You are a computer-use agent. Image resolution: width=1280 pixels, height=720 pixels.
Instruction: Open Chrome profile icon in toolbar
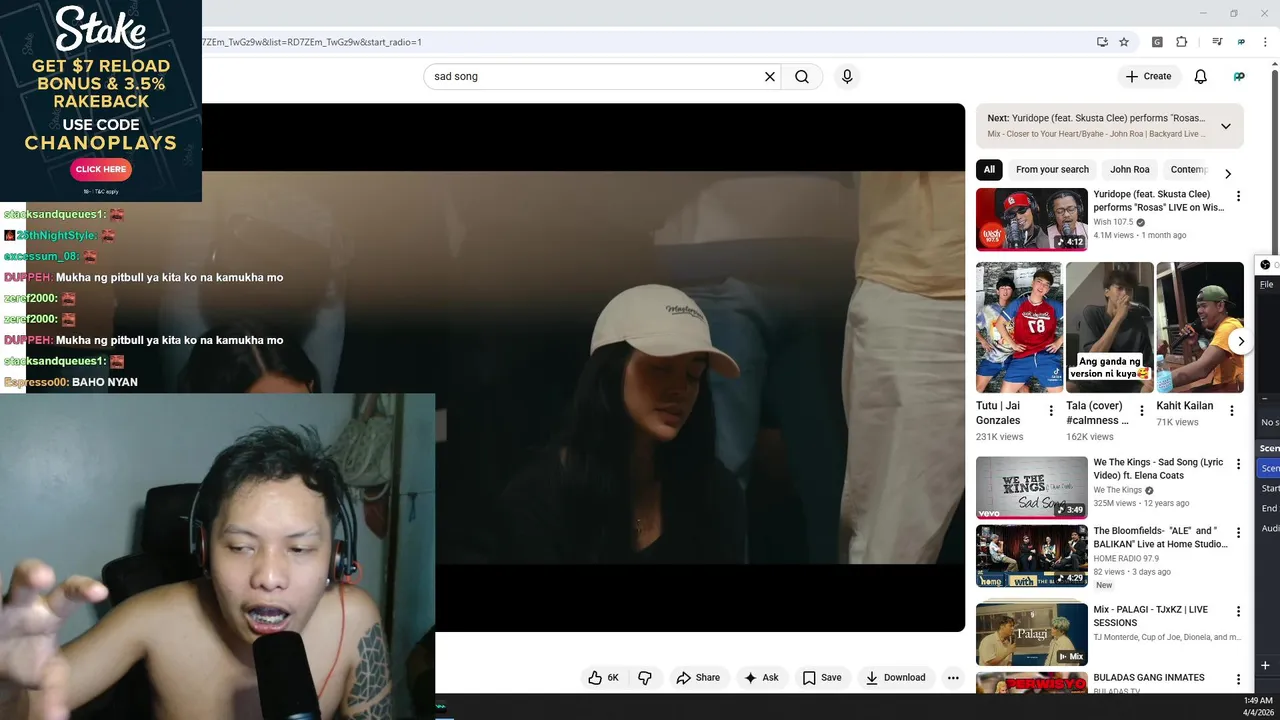pyautogui.click(x=1241, y=42)
